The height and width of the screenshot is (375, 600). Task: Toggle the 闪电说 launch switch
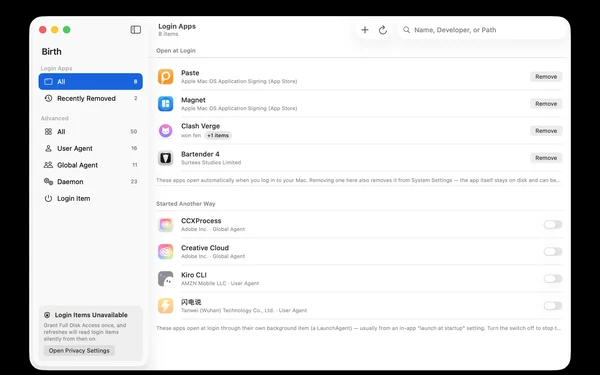[x=553, y=306]
